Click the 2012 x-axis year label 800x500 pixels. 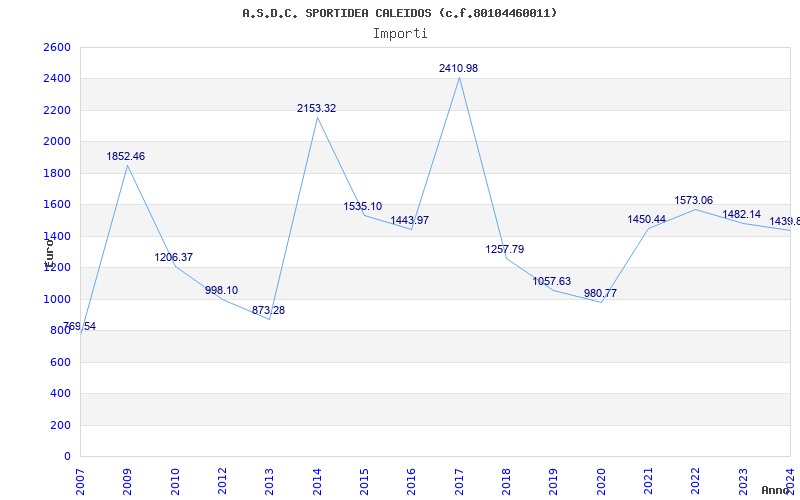[222, 481]
